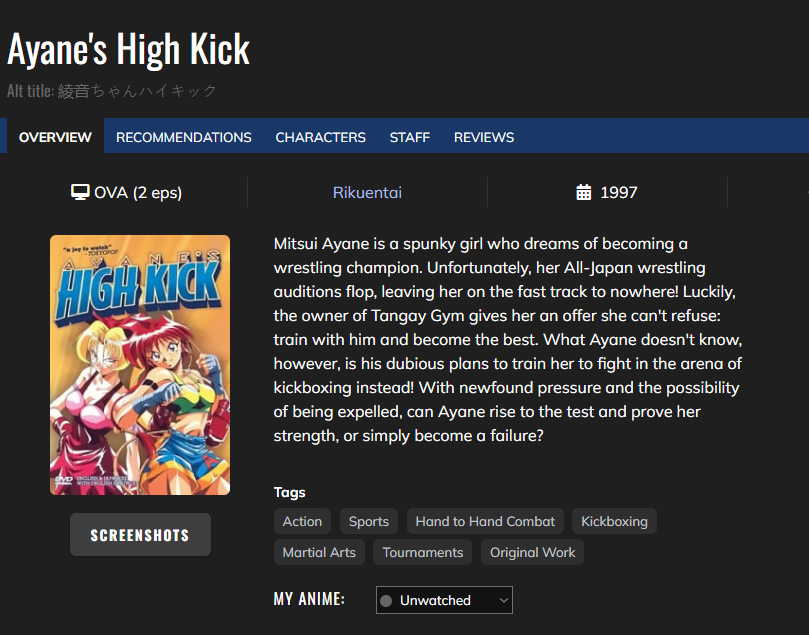The width and height of the screenshot is (809, 635).
Task: Open the Tournaments tag
Action: [x=423, y=552]
